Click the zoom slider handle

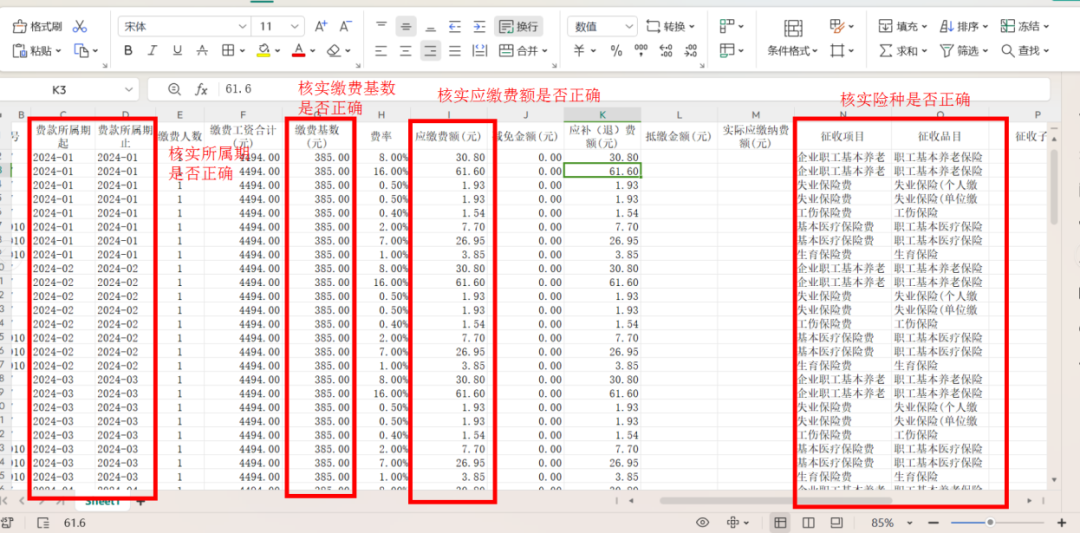pyautogui.click(x=990, y=522)
